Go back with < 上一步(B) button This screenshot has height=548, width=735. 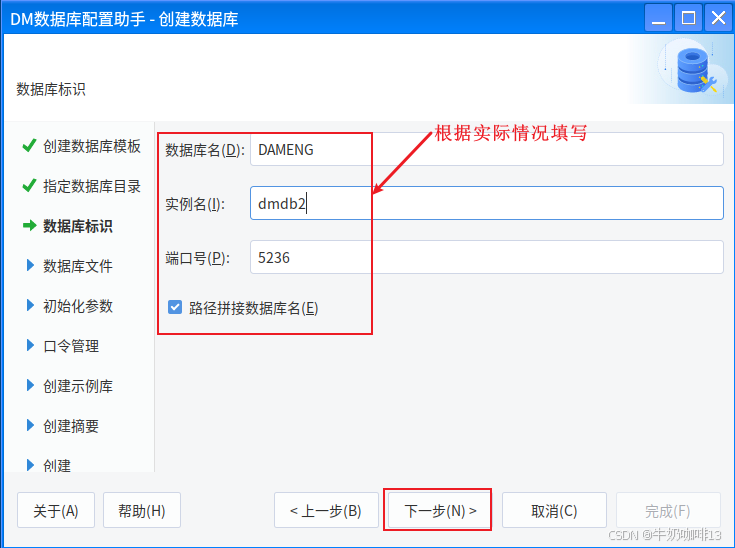(326, 510)
